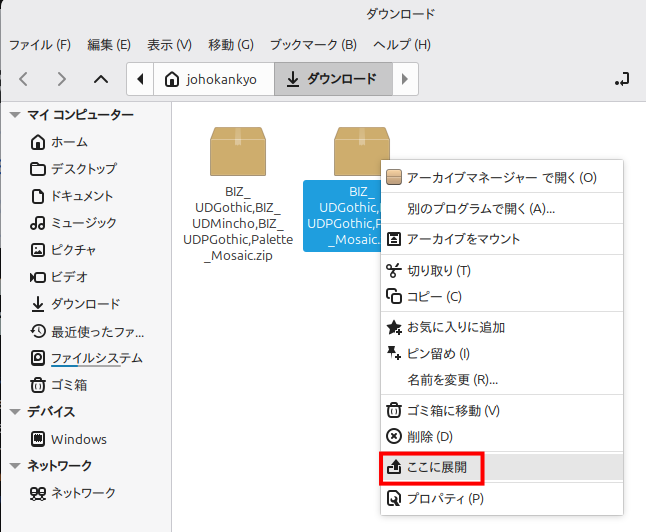Select アーカイブマネージャー で開く option
This screenshot has height=532, width=646.
[x=500, y=178]
